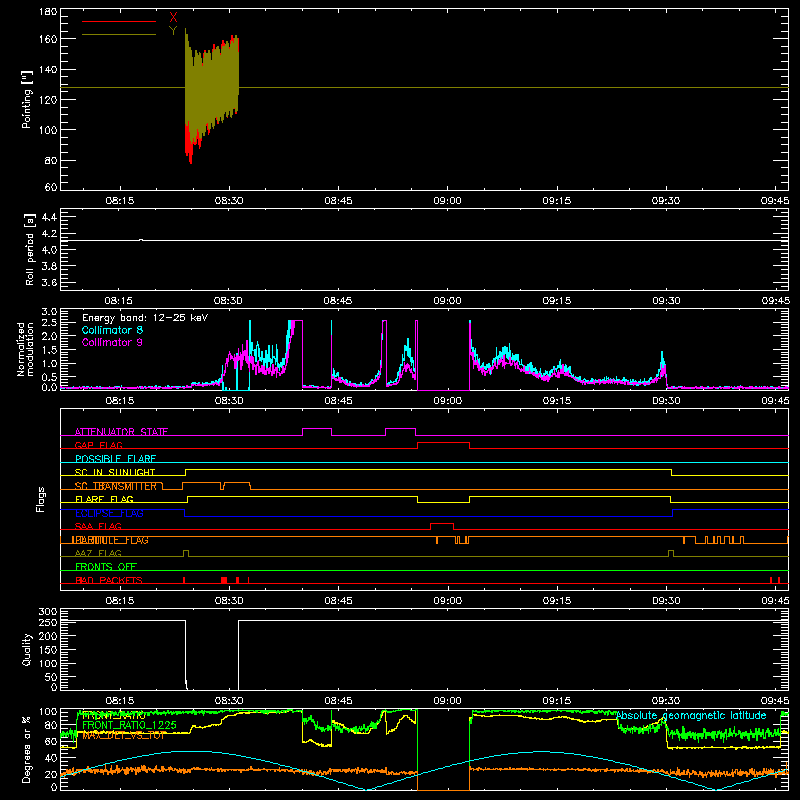
Task: Click the 'X' legend label
Action: (x=173, y=18)
